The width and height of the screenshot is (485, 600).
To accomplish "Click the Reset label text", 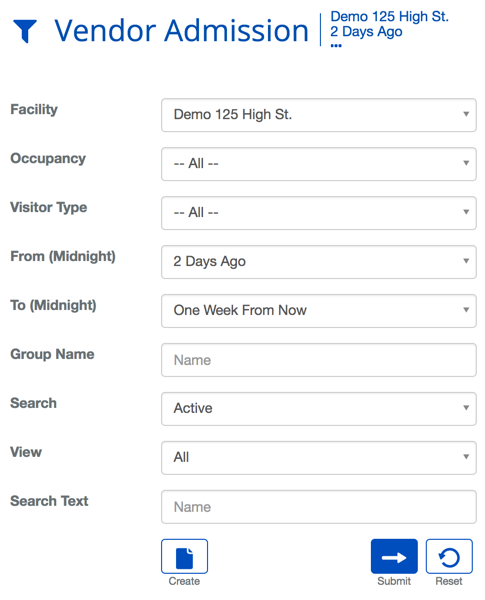I will coord(449,581).
